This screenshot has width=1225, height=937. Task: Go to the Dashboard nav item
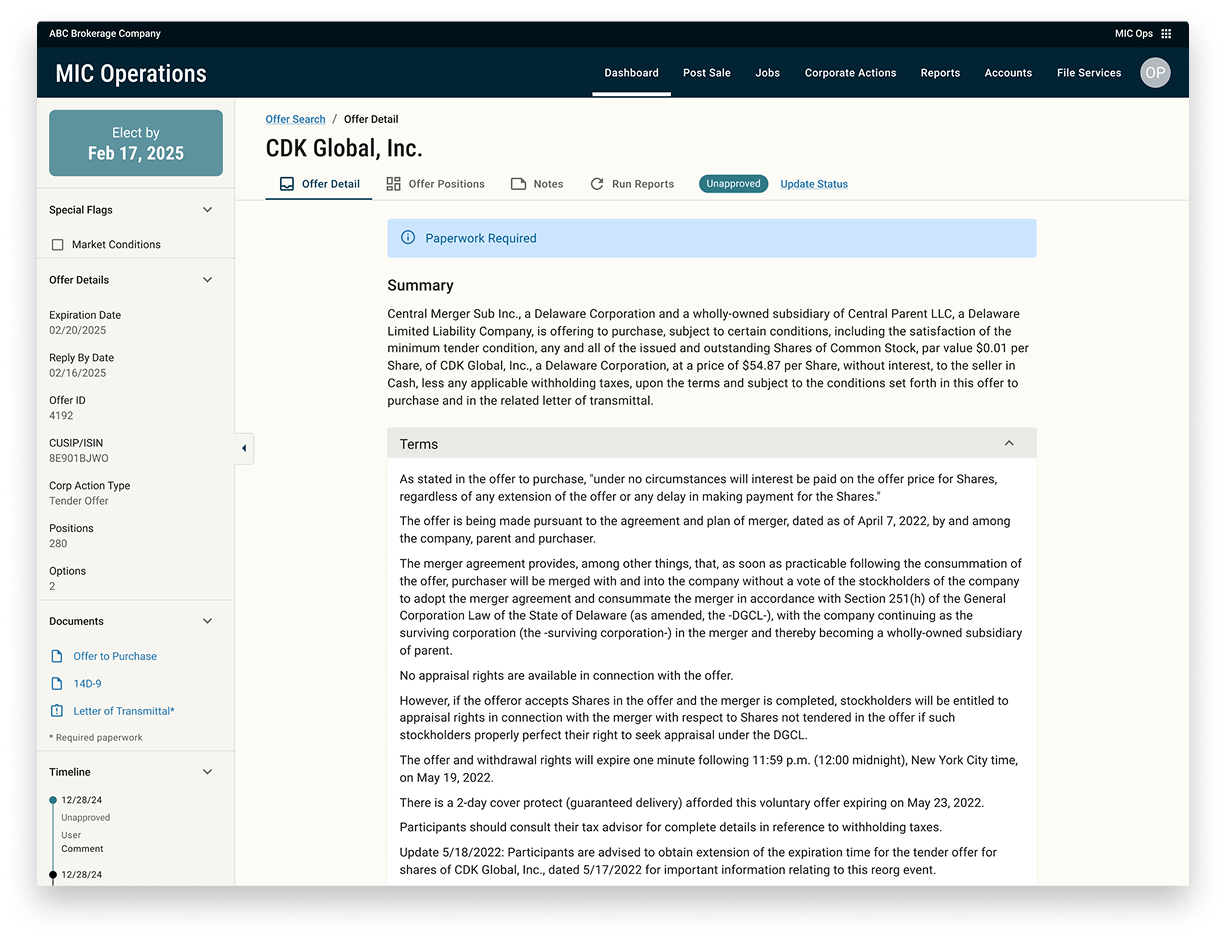631,73
